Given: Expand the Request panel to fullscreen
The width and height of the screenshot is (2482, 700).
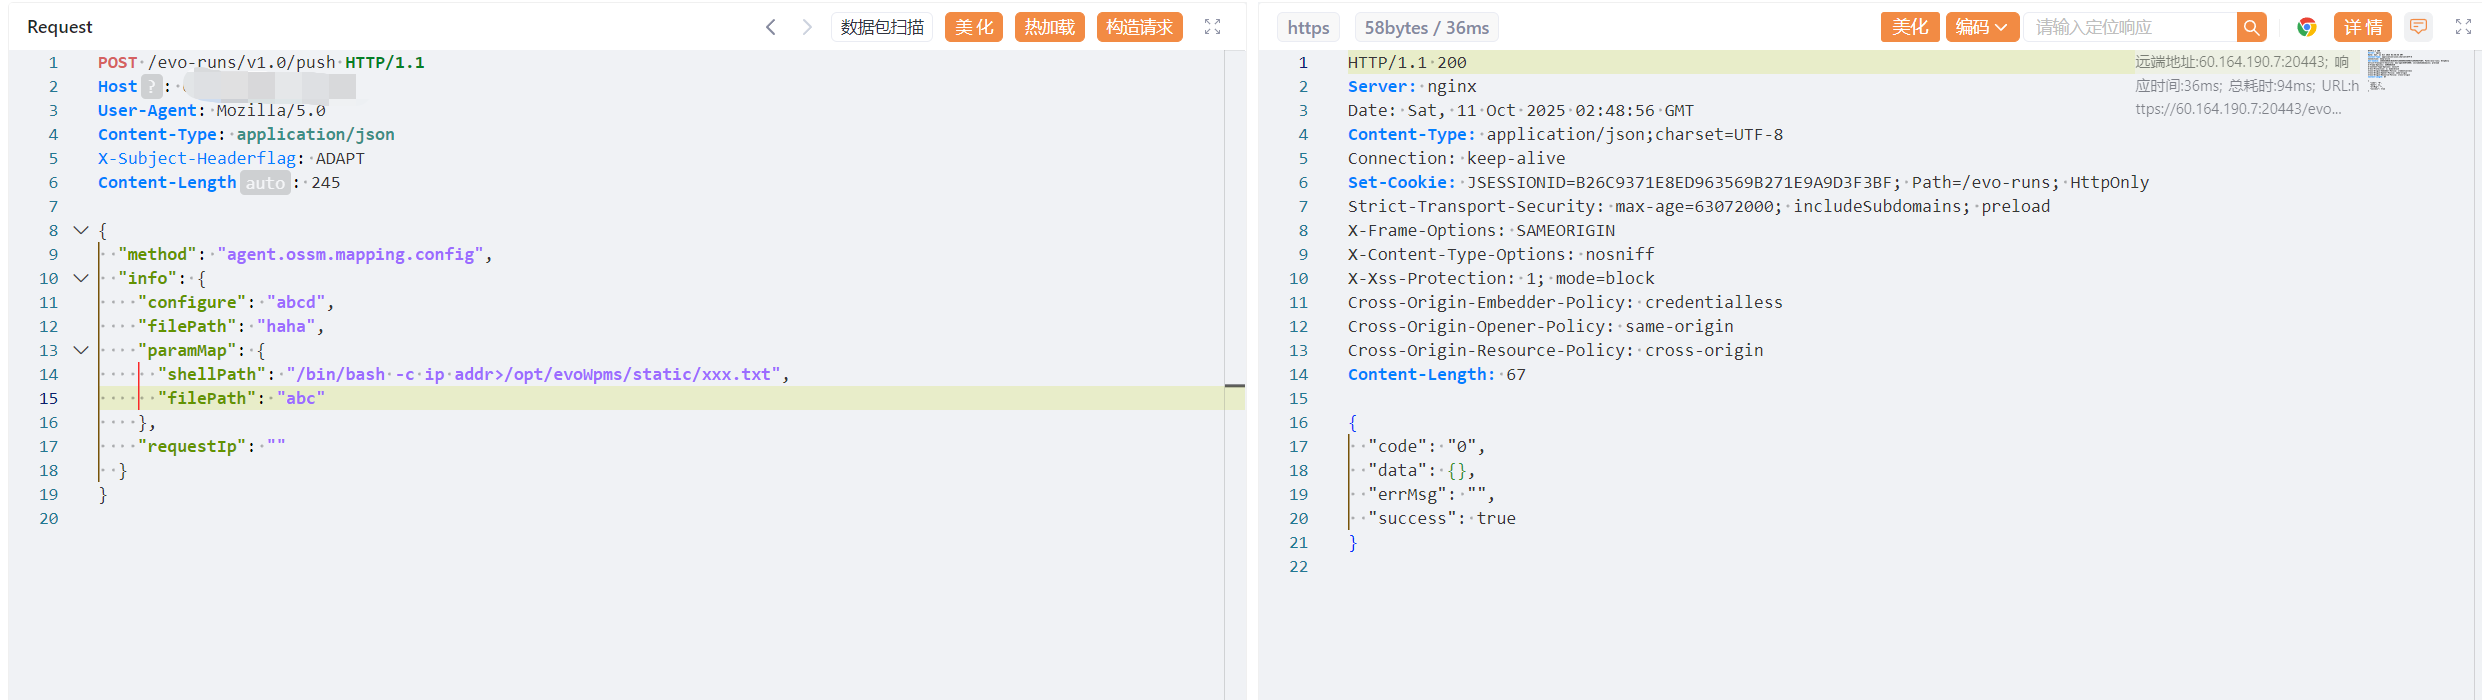Looking at the screenshot, I should click(1212, 27).
